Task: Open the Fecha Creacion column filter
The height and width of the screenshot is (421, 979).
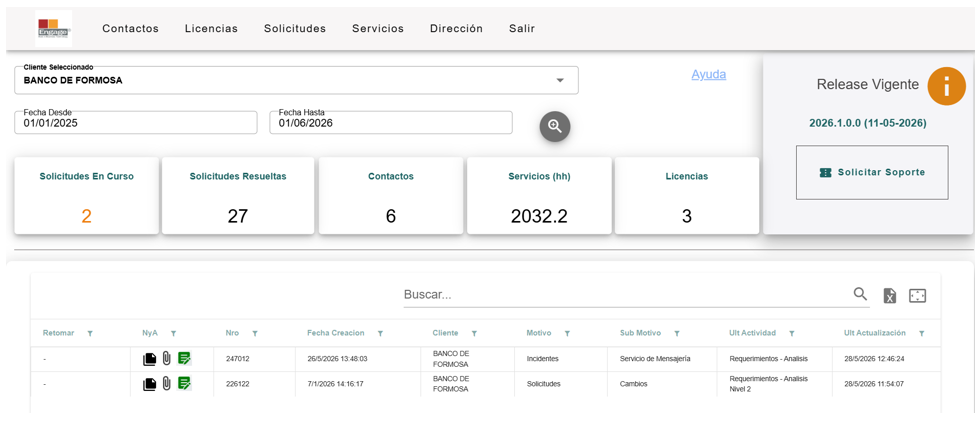Action: point(380,334)
